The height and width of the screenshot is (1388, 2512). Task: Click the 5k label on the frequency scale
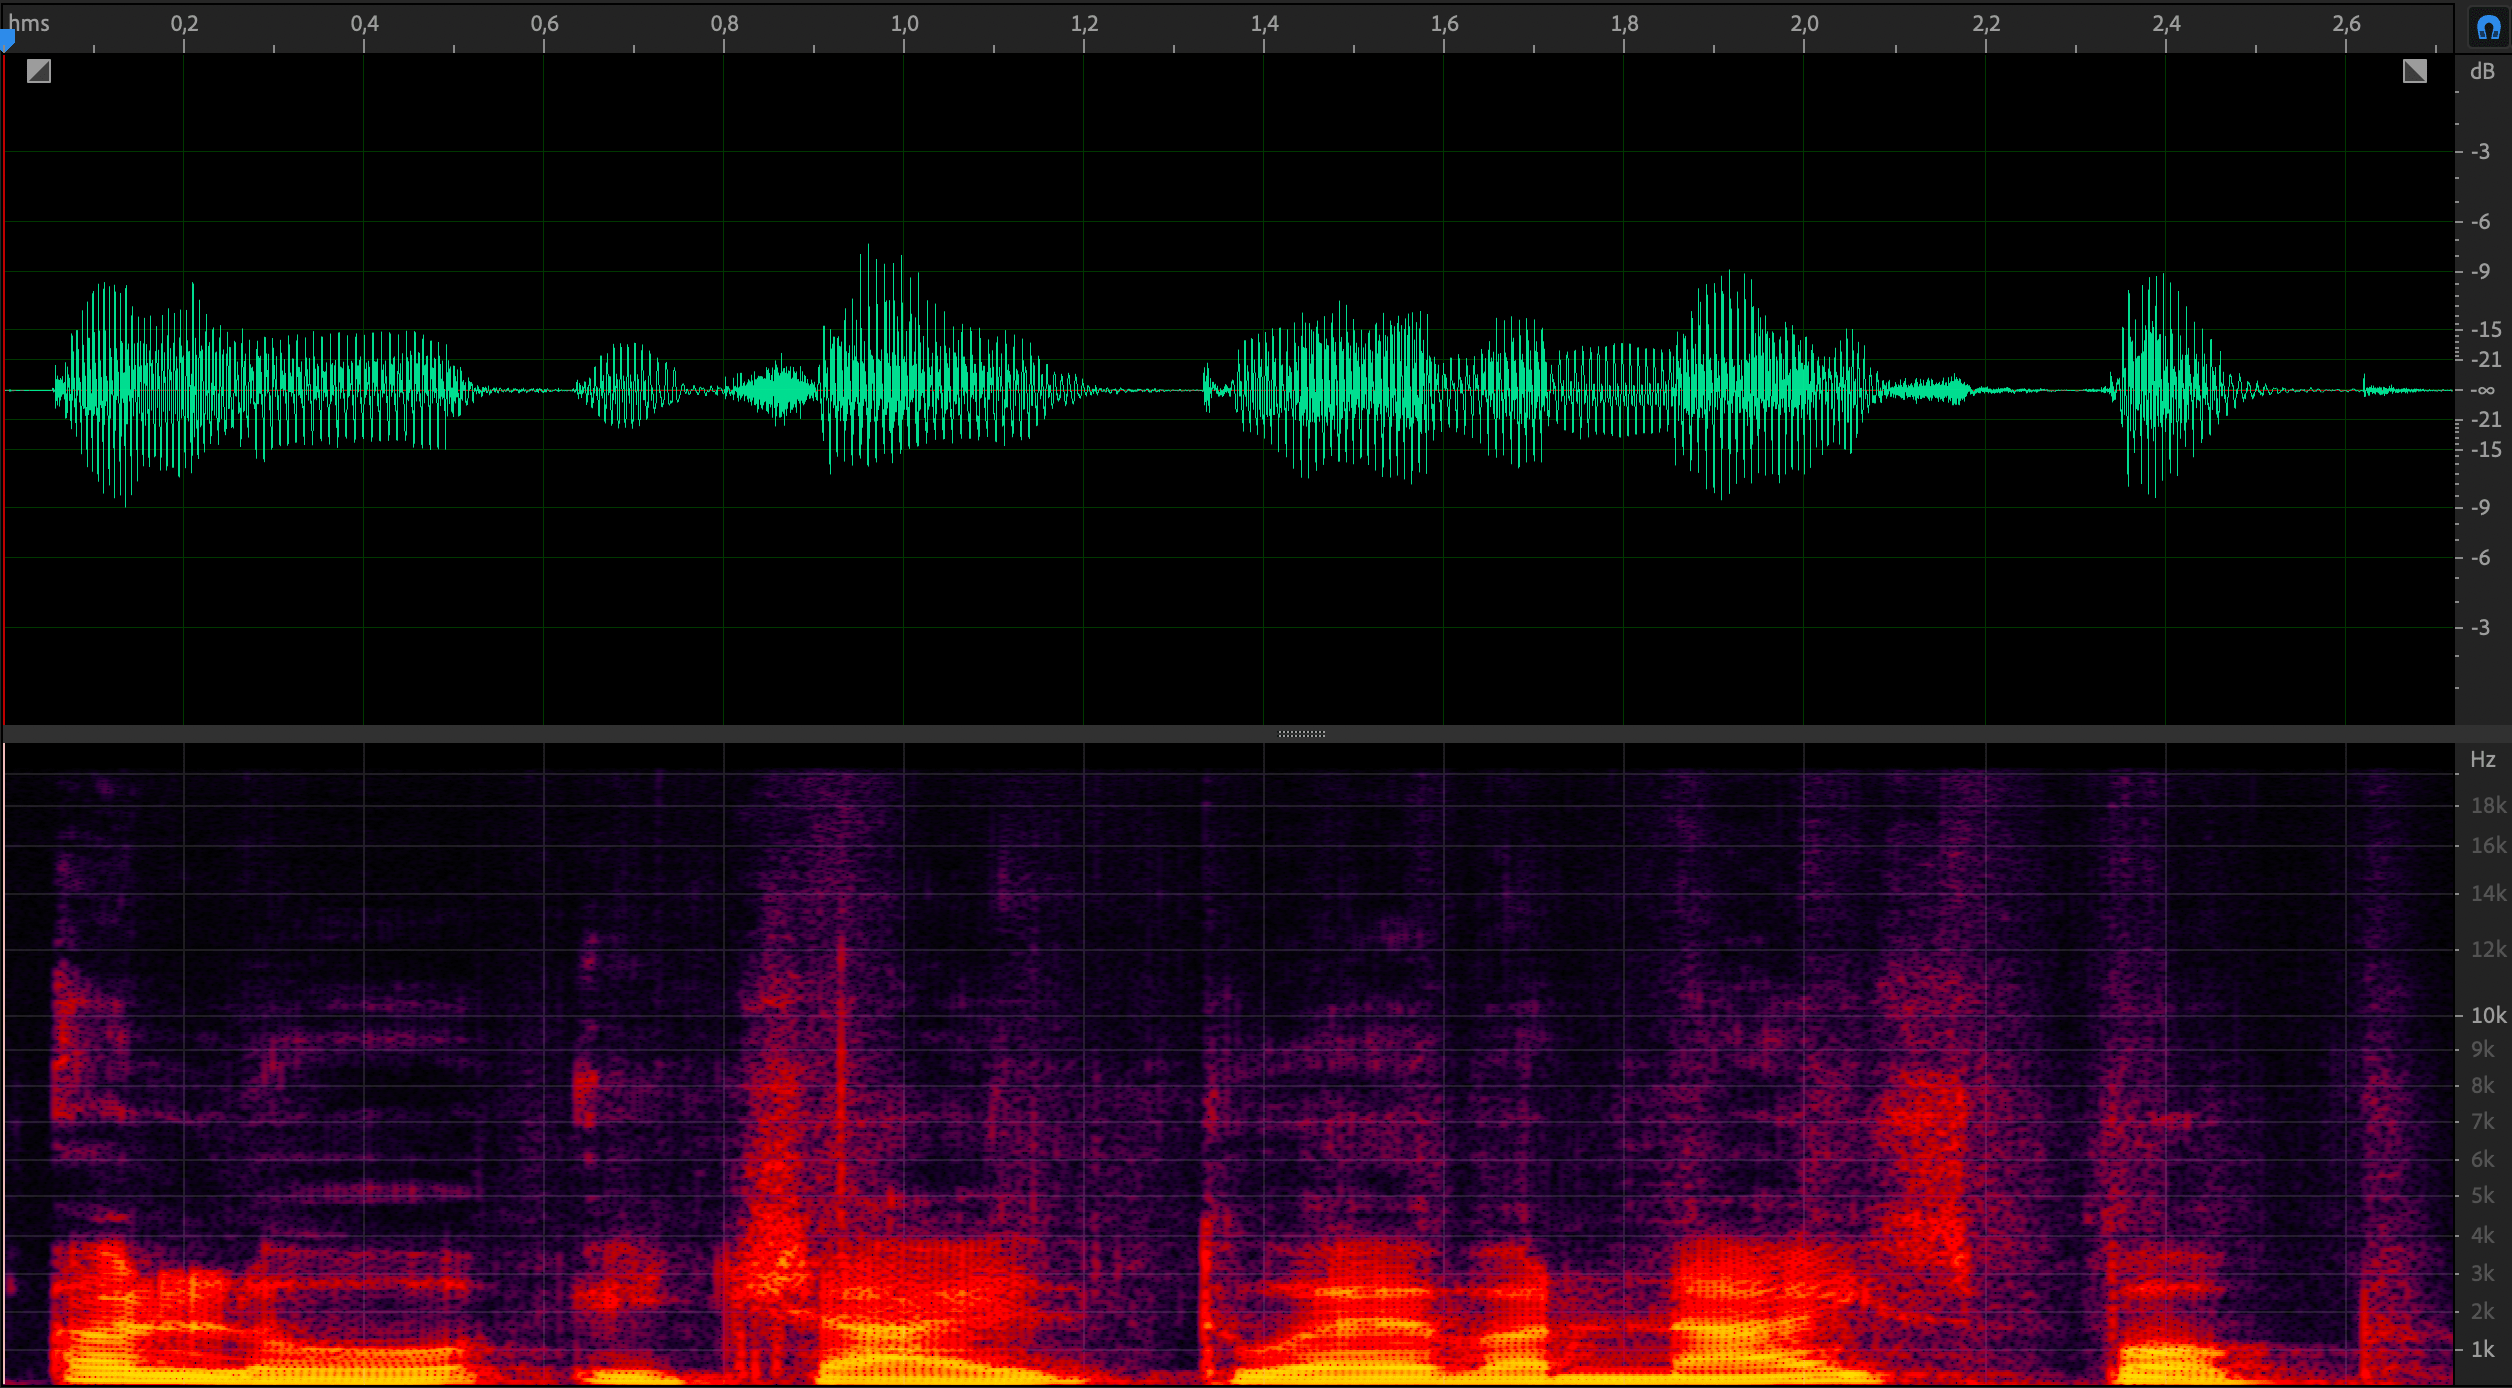[2483, 1195]
